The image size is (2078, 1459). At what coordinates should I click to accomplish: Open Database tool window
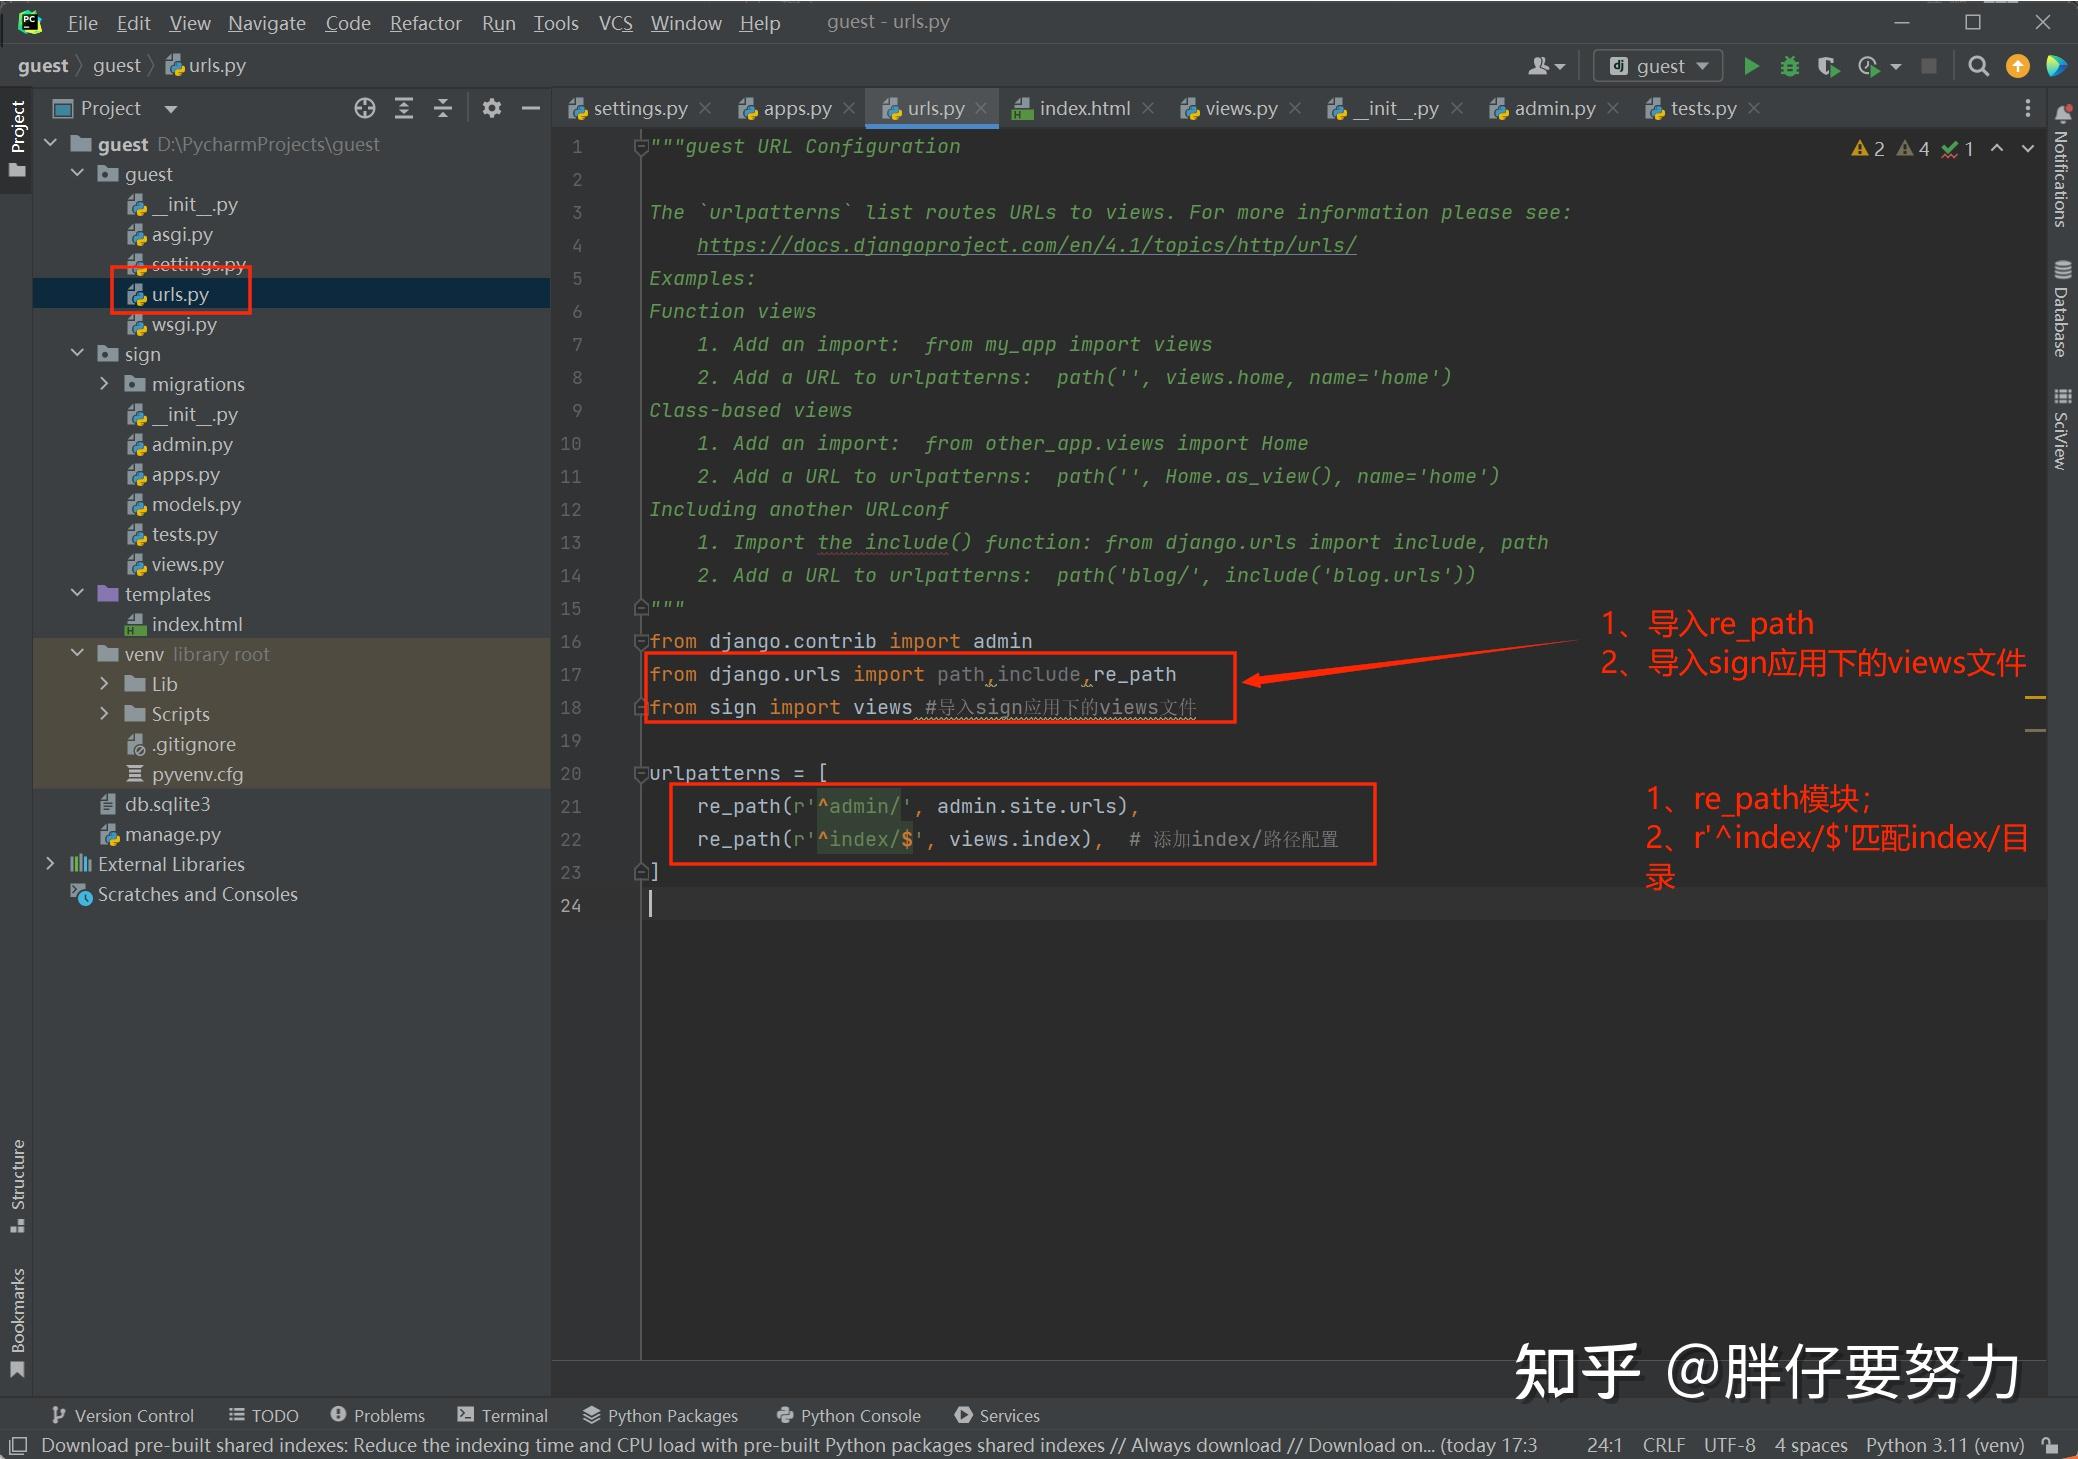[2062, 308]
